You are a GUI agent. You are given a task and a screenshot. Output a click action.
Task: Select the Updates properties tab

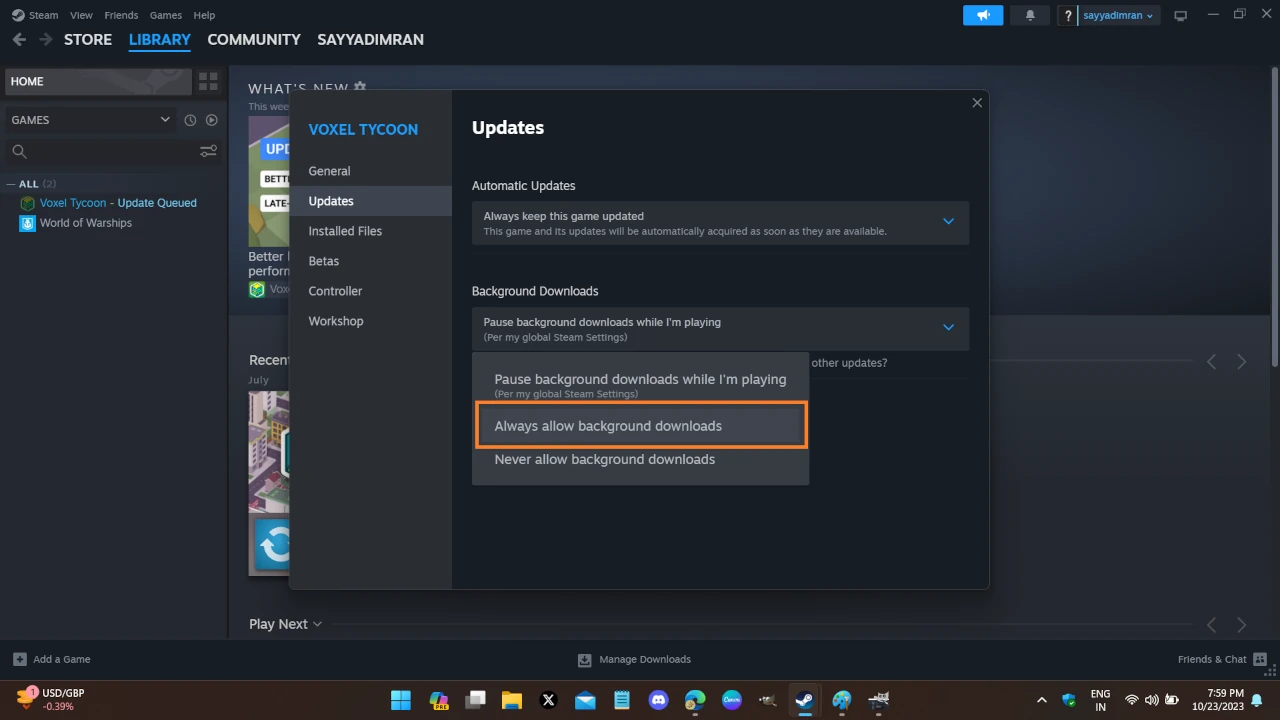370,201
